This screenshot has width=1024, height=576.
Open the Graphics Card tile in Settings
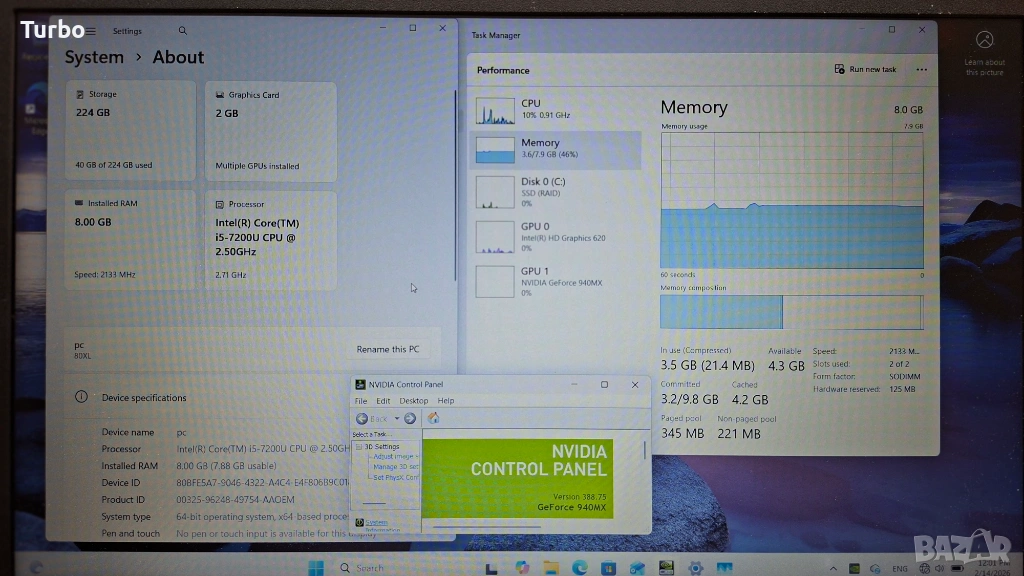(271, 131)
